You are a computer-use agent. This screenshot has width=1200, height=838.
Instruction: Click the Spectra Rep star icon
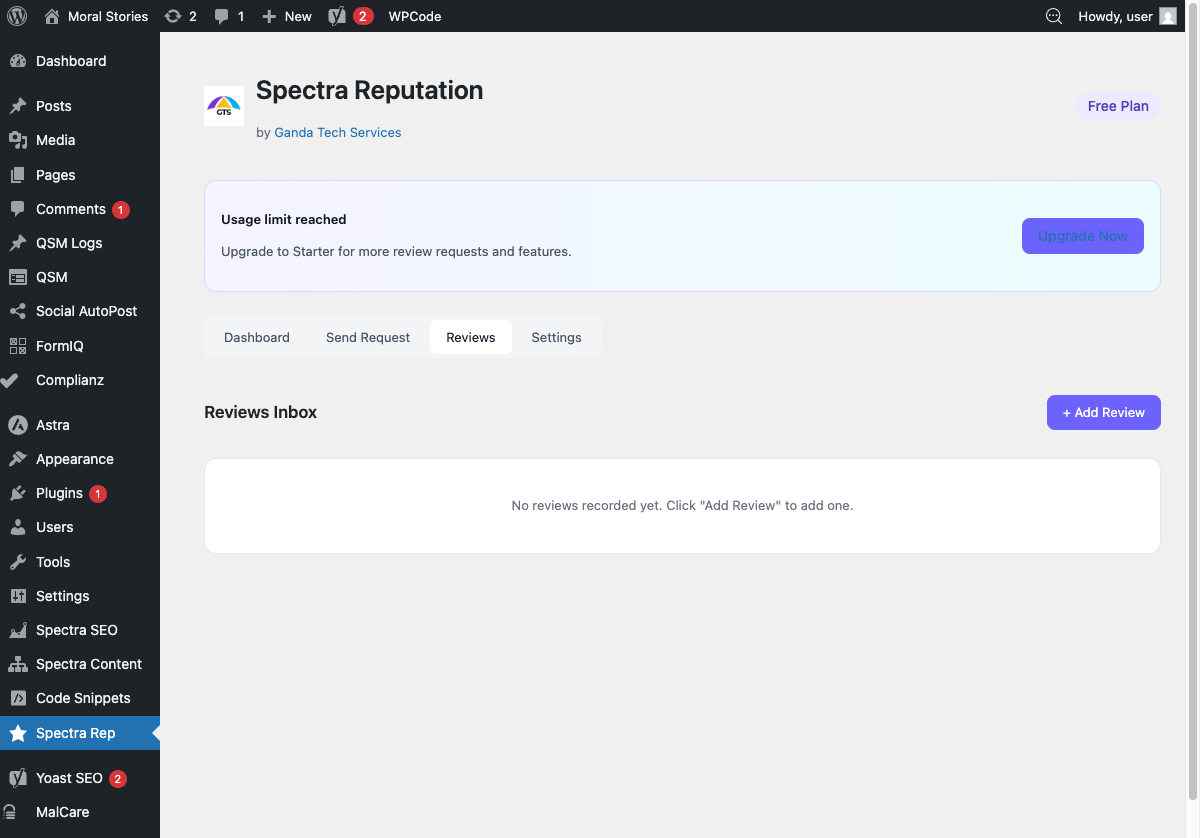click(18, 733)
